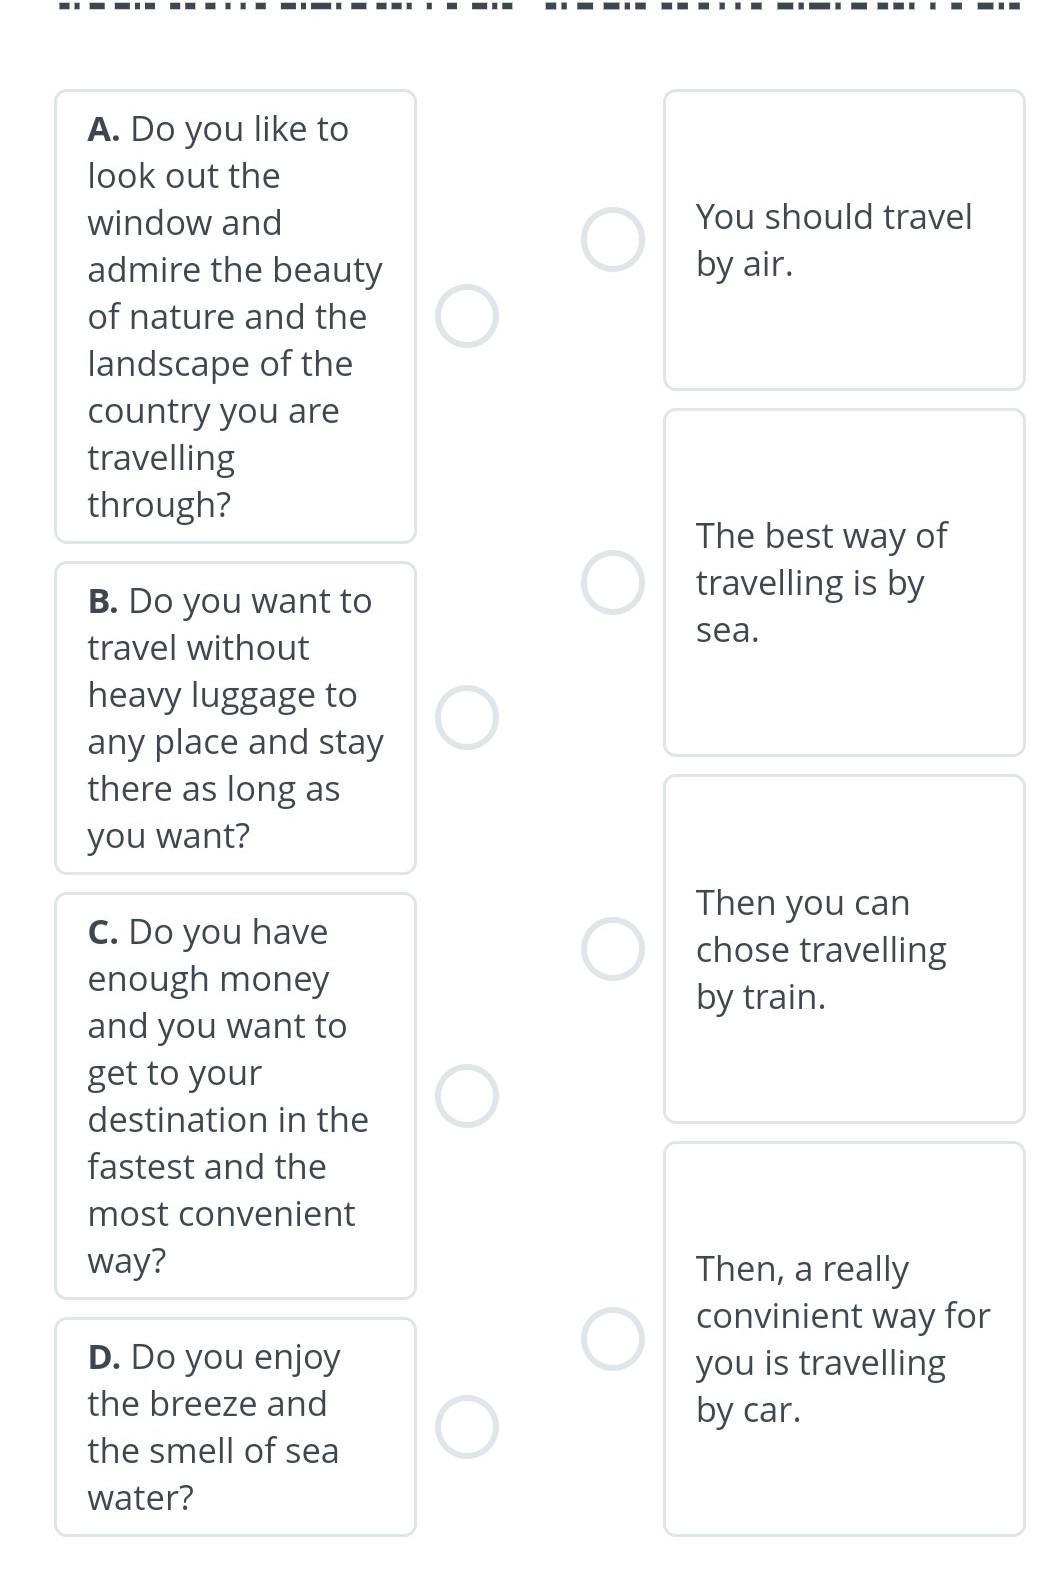The height and width of the screenshot is (1575, 1062).
Task: Click the 'convinient way for you is travelling by car' card
Action: pos(844,1339)
